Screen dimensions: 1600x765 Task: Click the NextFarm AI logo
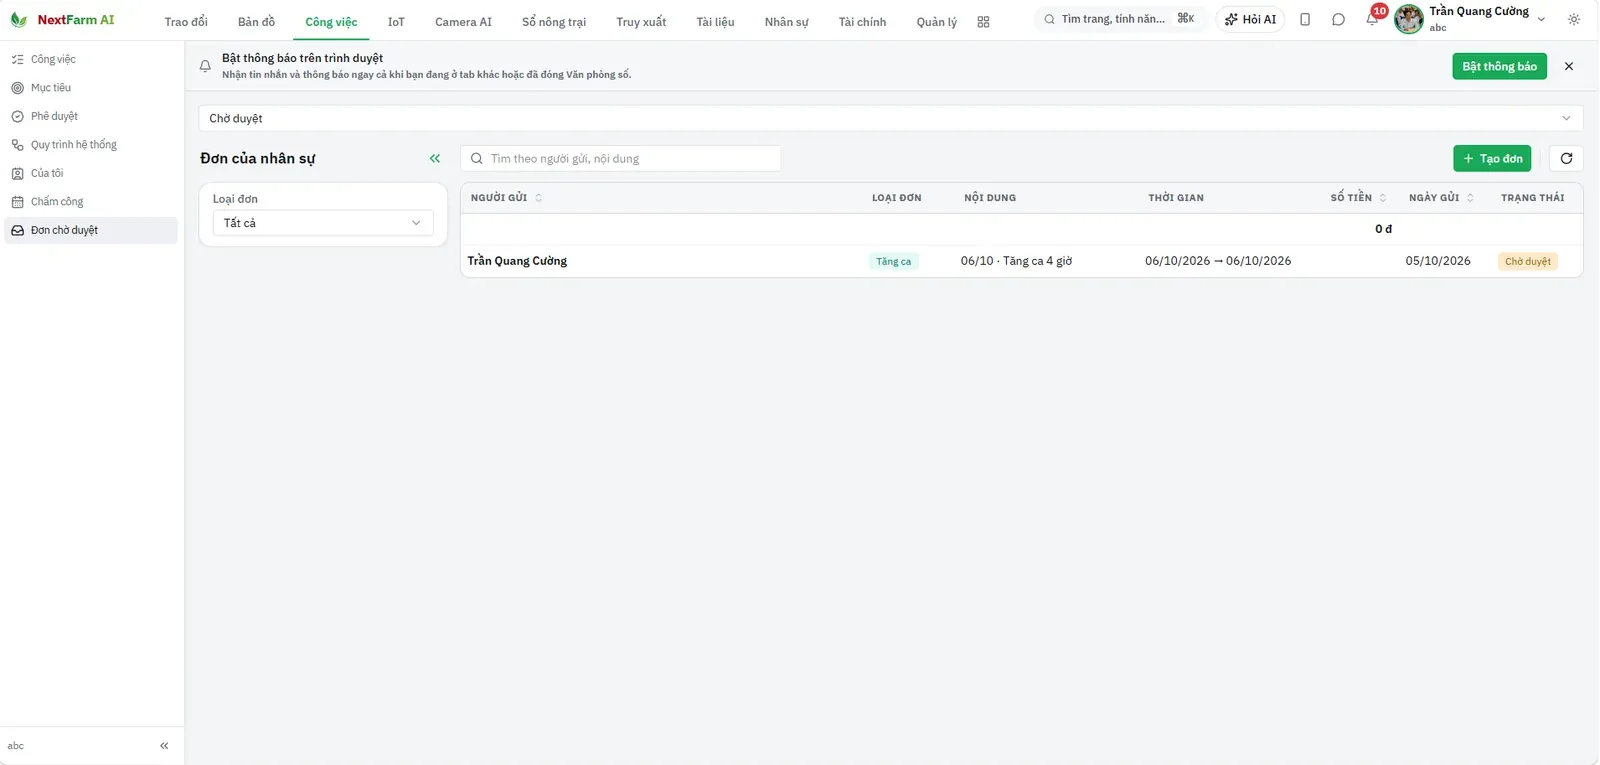62,20
